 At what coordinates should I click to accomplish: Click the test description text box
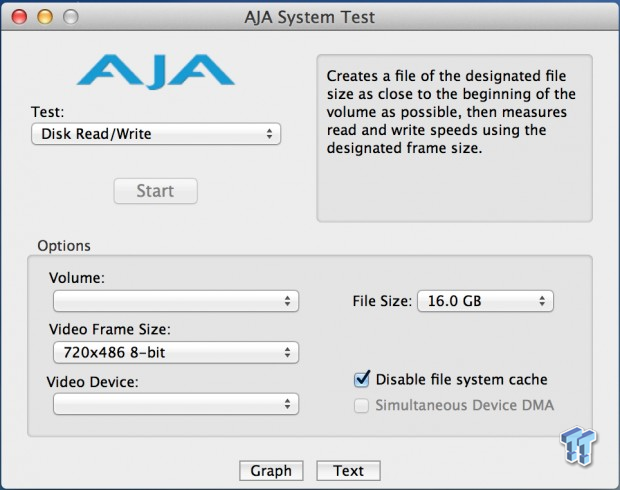pos(454,138)
